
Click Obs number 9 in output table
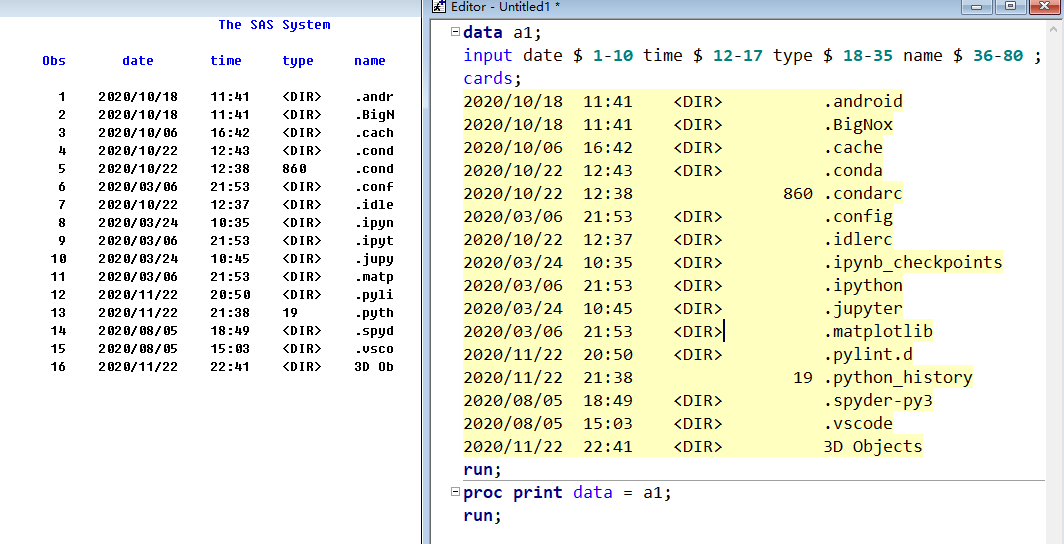tap(62, 241)
